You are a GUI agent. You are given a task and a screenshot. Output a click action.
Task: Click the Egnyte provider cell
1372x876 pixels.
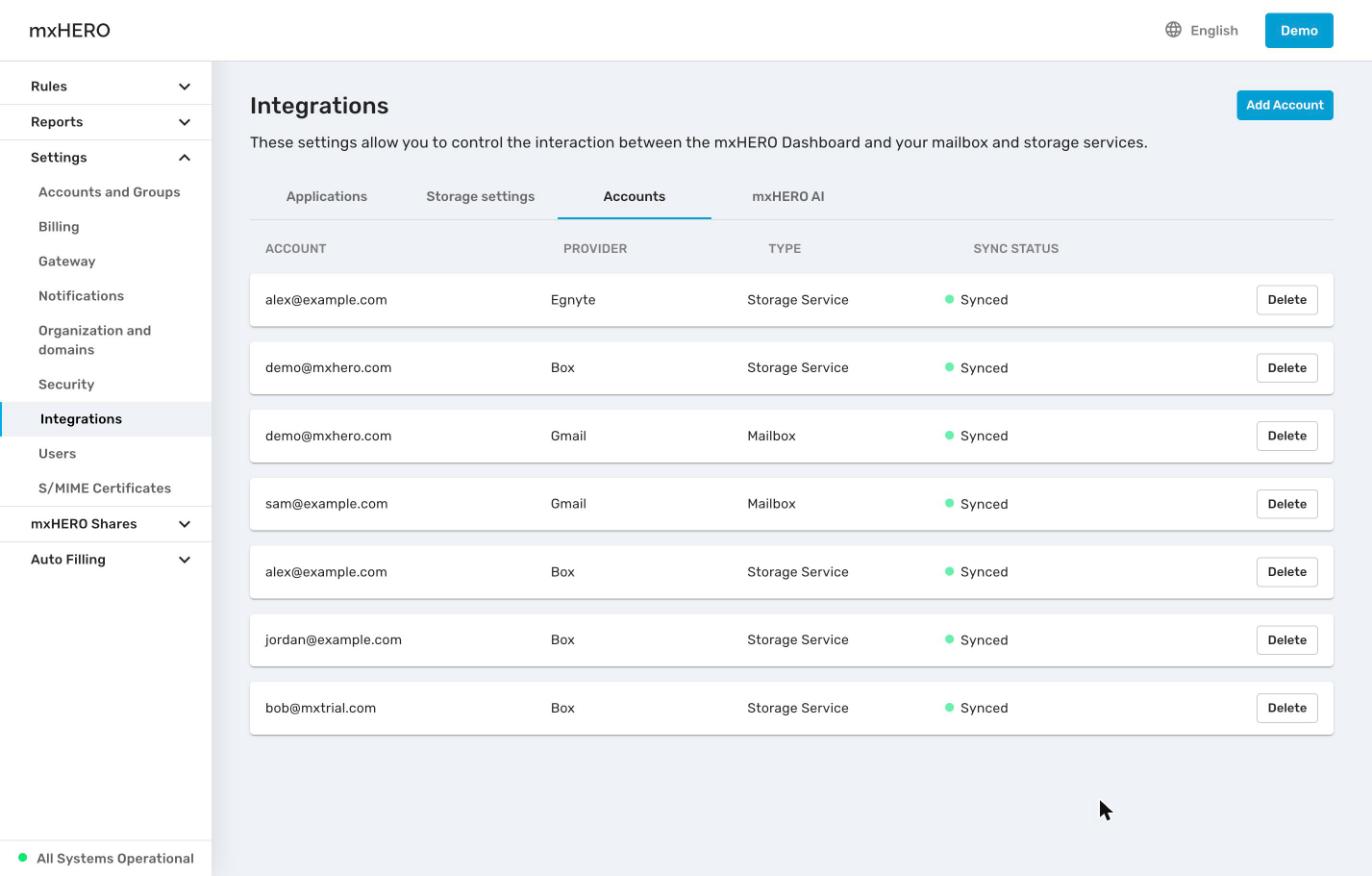click(x=573, y=300)
